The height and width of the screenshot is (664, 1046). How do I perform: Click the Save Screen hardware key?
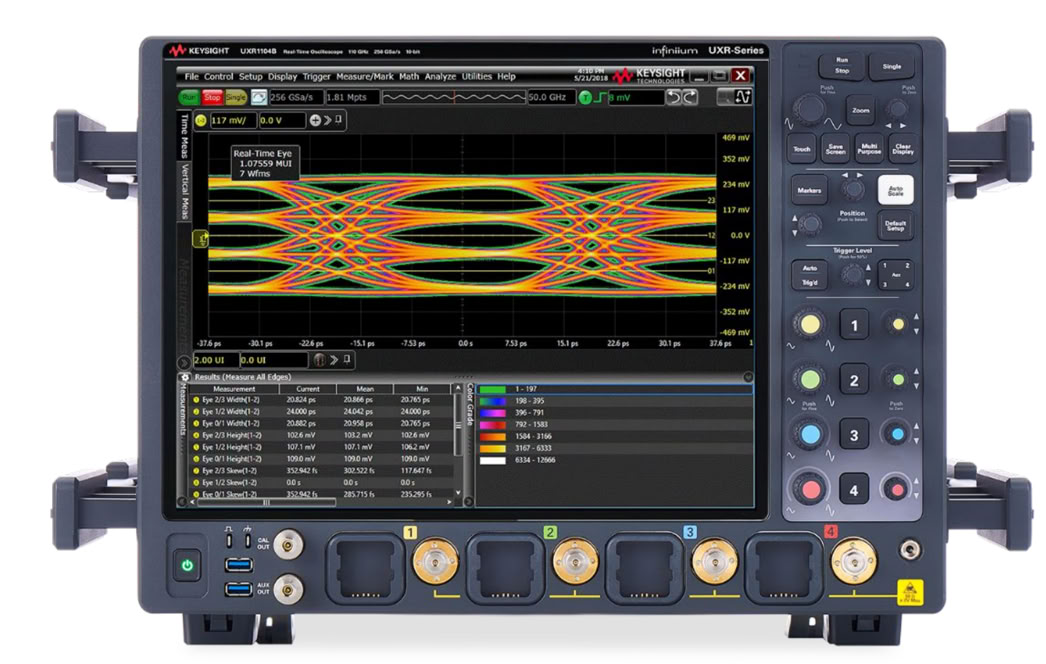point(835,148)
